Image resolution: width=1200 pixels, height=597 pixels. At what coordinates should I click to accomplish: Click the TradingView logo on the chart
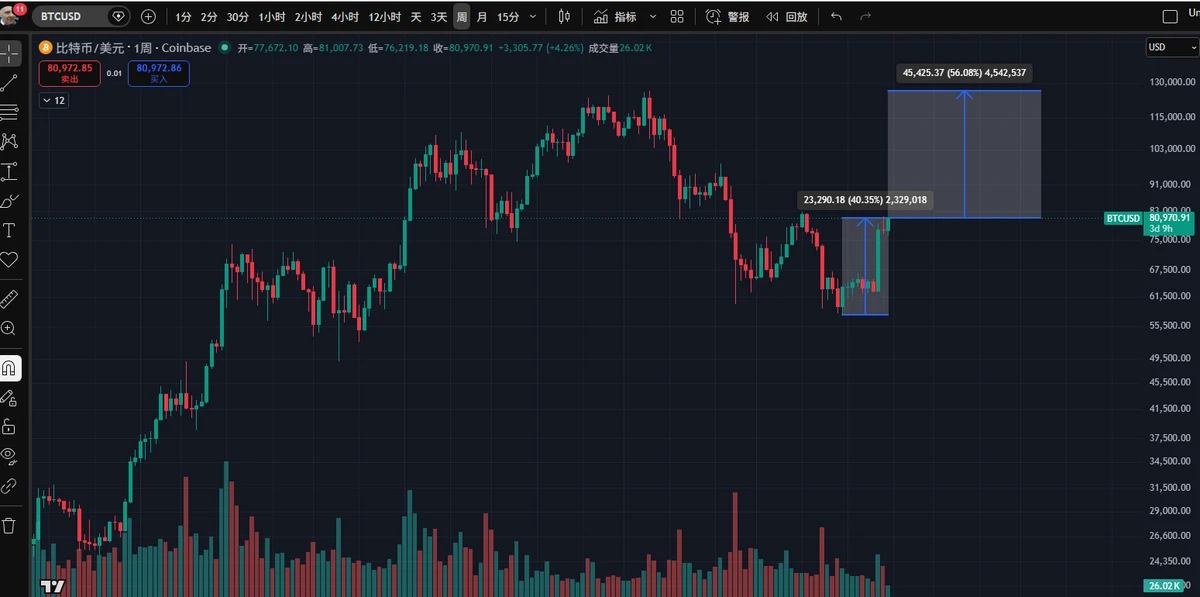pyautogui.click(x=53, y=586)
